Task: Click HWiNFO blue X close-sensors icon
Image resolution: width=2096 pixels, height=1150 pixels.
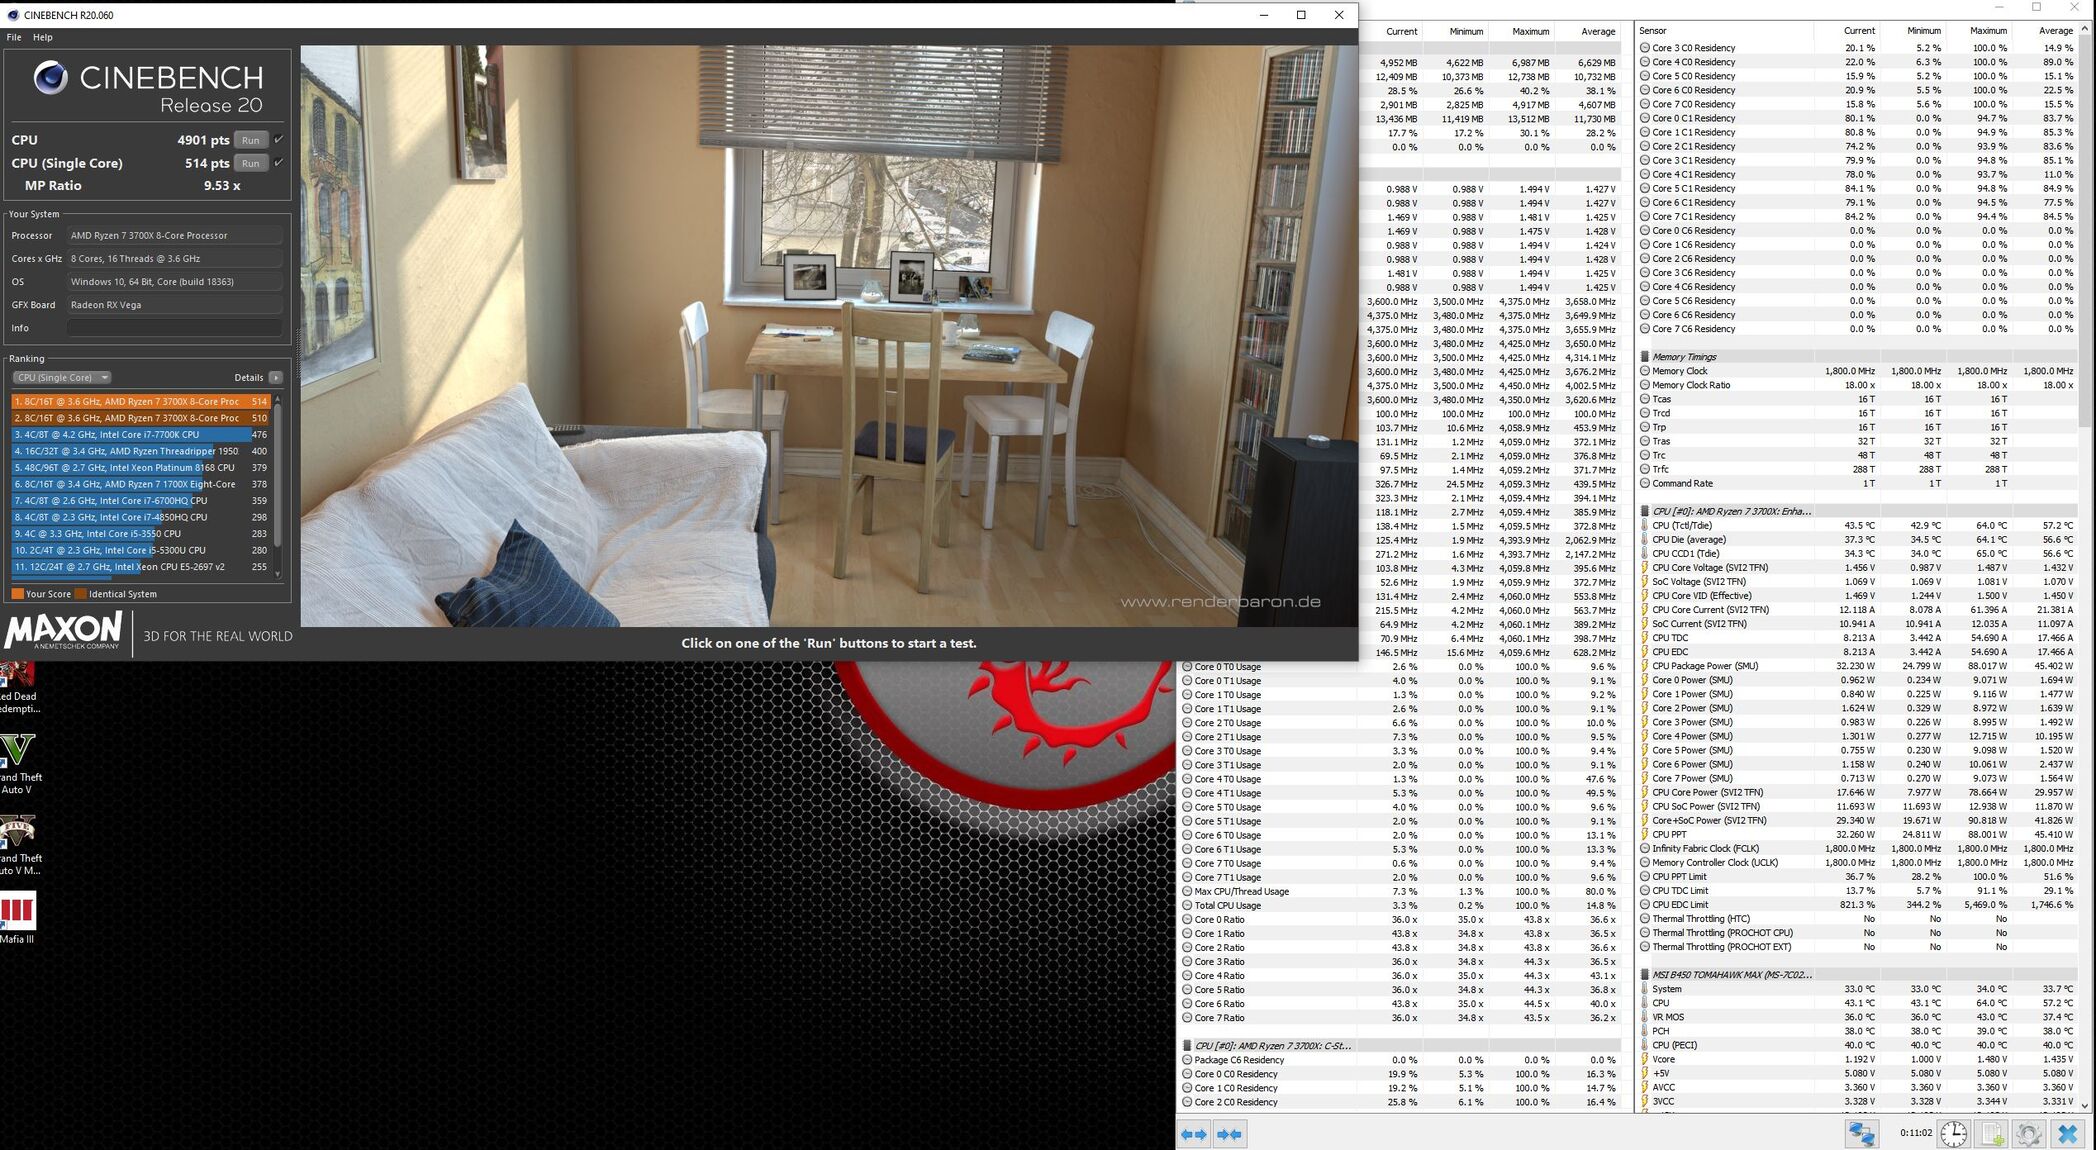Action: tap(2067, 1134)
